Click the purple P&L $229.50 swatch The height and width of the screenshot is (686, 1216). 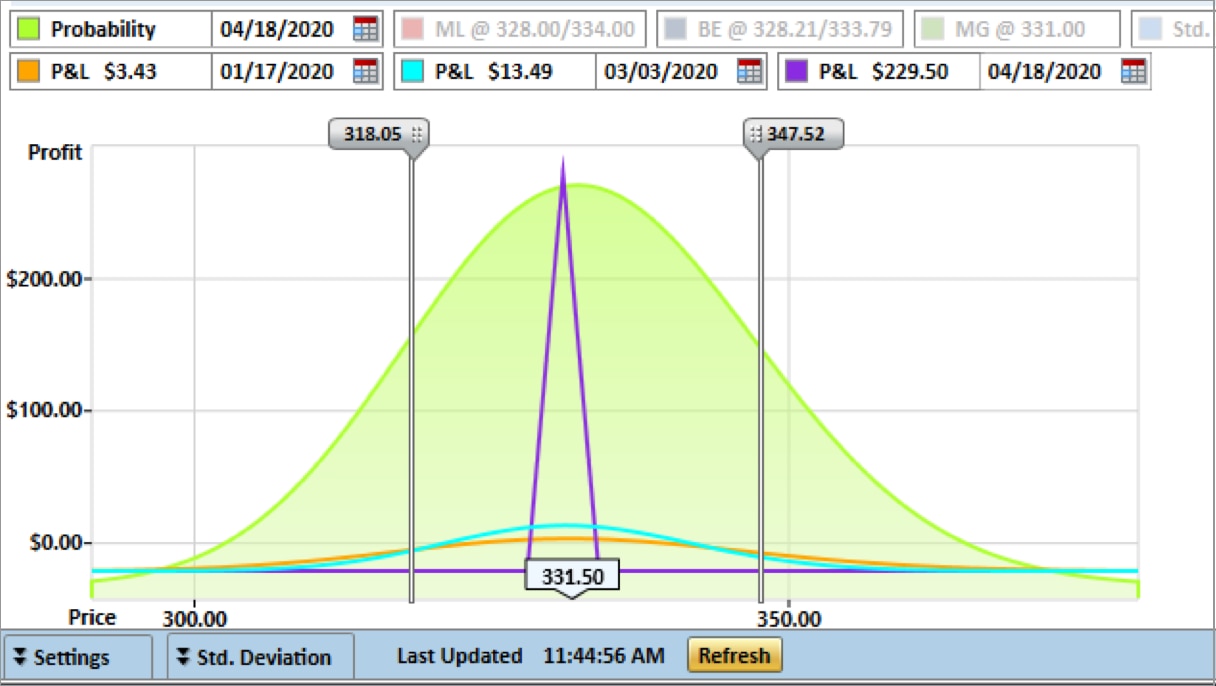pos(797,71)
